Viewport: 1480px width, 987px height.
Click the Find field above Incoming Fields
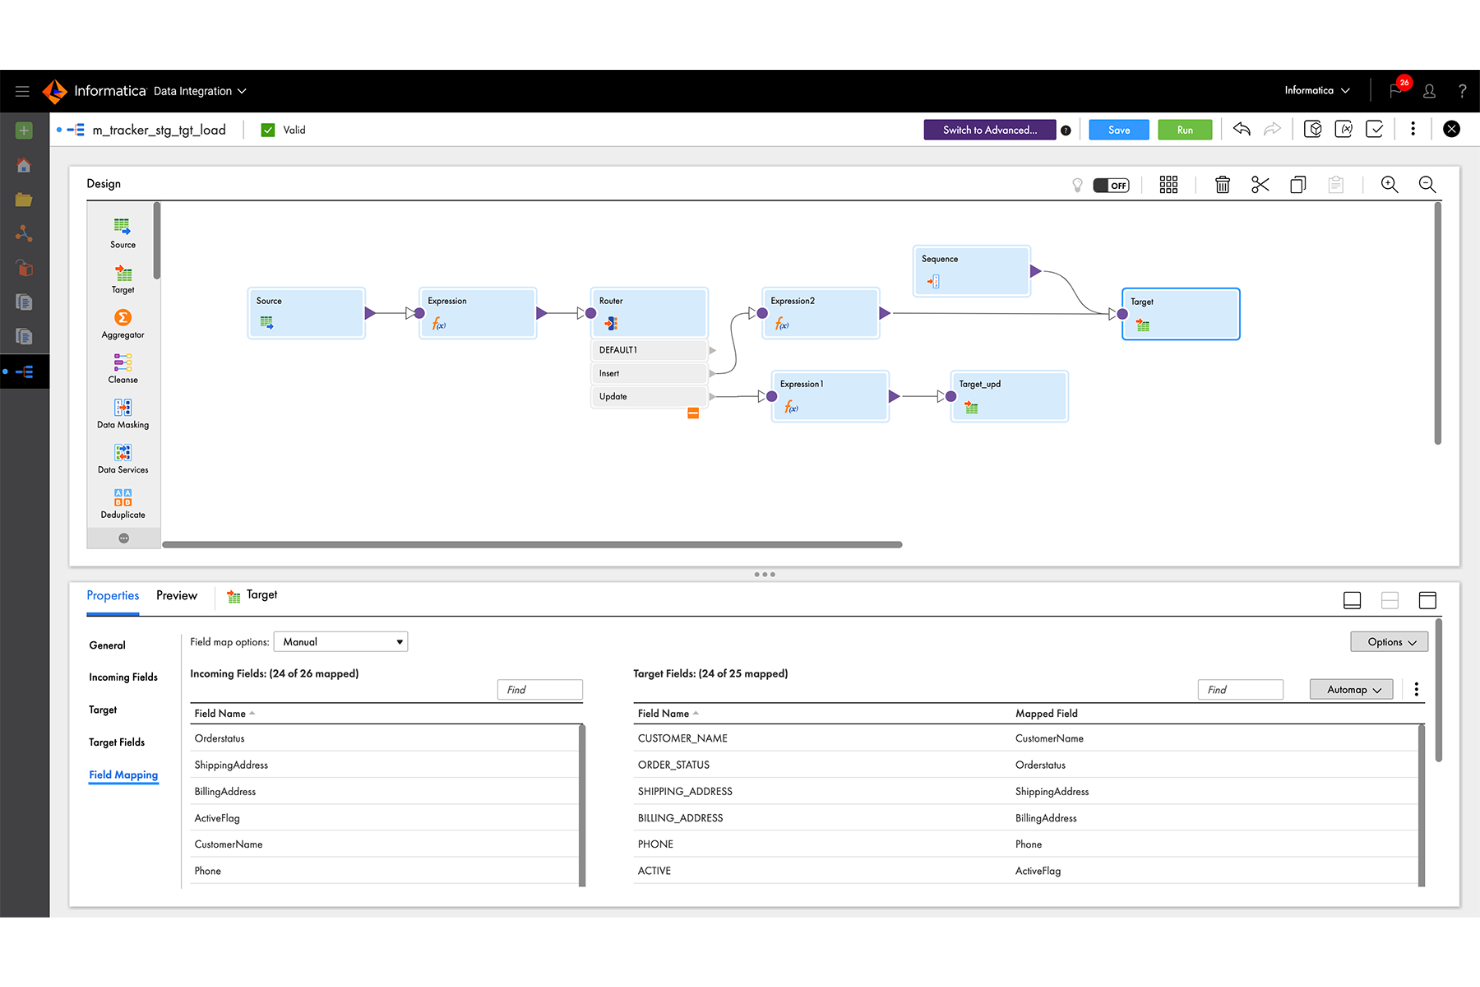(540, 689)
